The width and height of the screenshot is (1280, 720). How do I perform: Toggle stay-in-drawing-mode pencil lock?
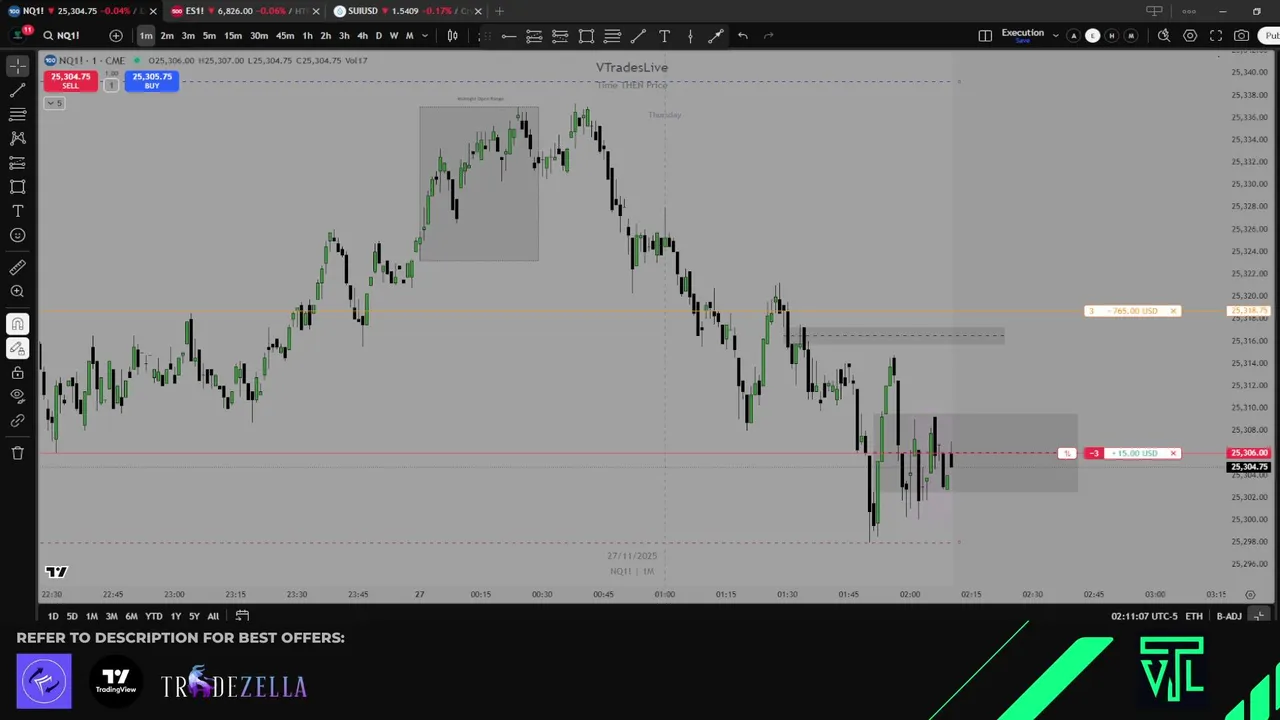tap(17, 348)
